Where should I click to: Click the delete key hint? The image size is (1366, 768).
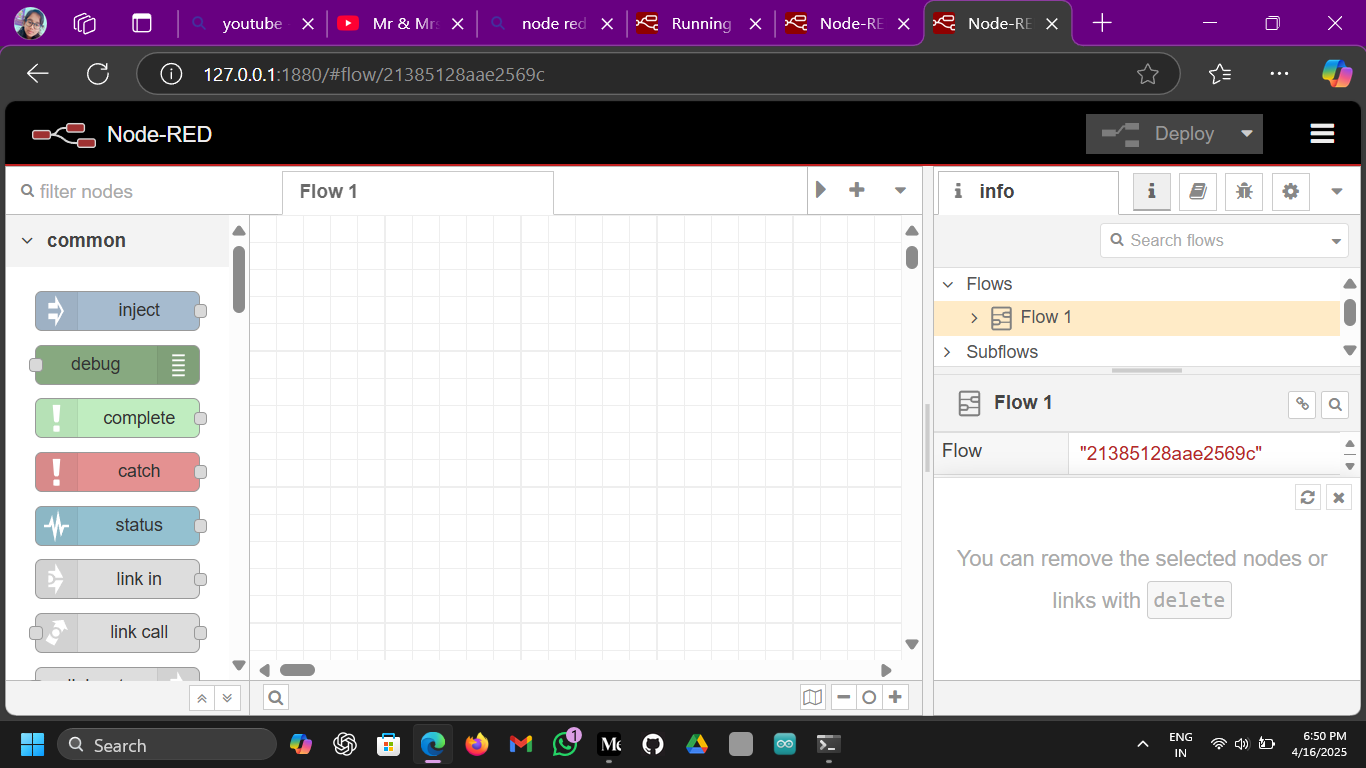[1189, 600]
